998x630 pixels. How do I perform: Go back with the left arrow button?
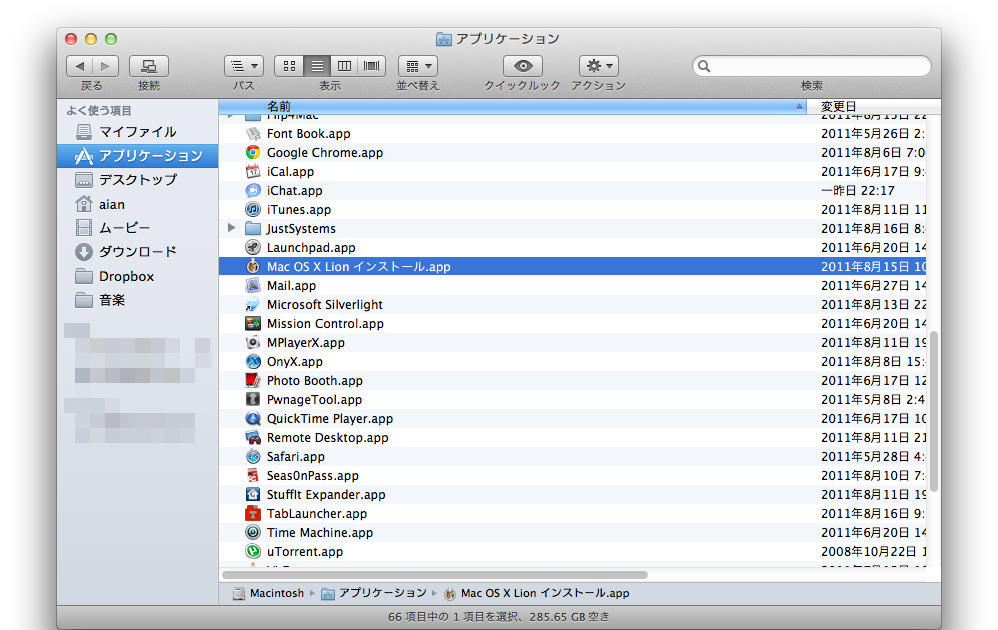pyautogui.click(x=80, y=66)
